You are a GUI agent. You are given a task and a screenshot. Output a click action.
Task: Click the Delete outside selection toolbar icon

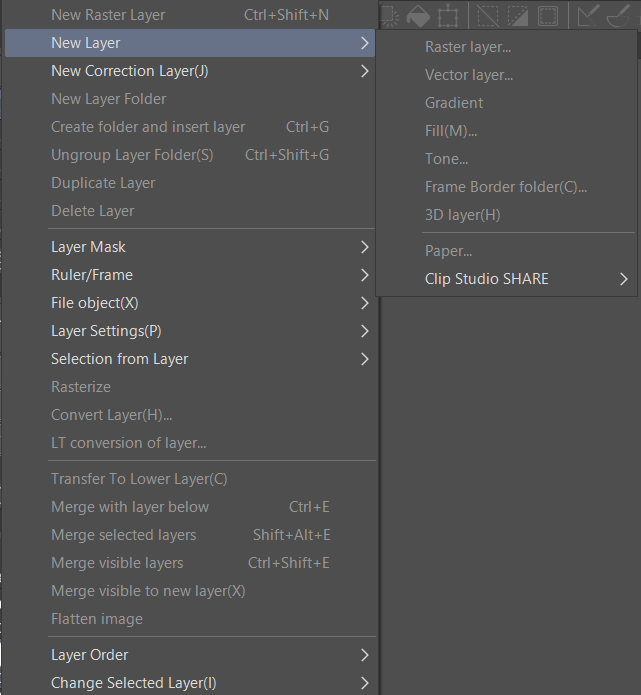pos(389,16)
